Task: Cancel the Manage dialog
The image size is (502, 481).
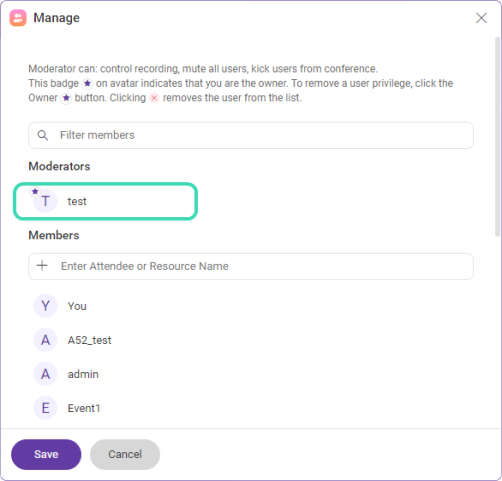Action: (x=125, y=454)
